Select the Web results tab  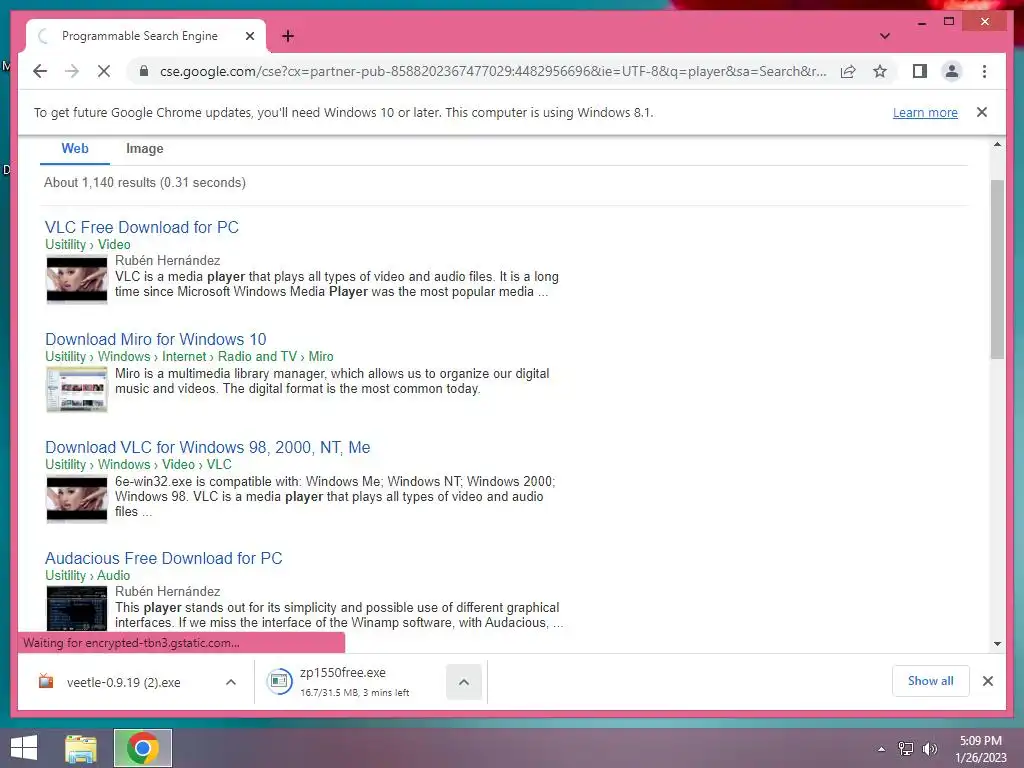click(75, 148)
